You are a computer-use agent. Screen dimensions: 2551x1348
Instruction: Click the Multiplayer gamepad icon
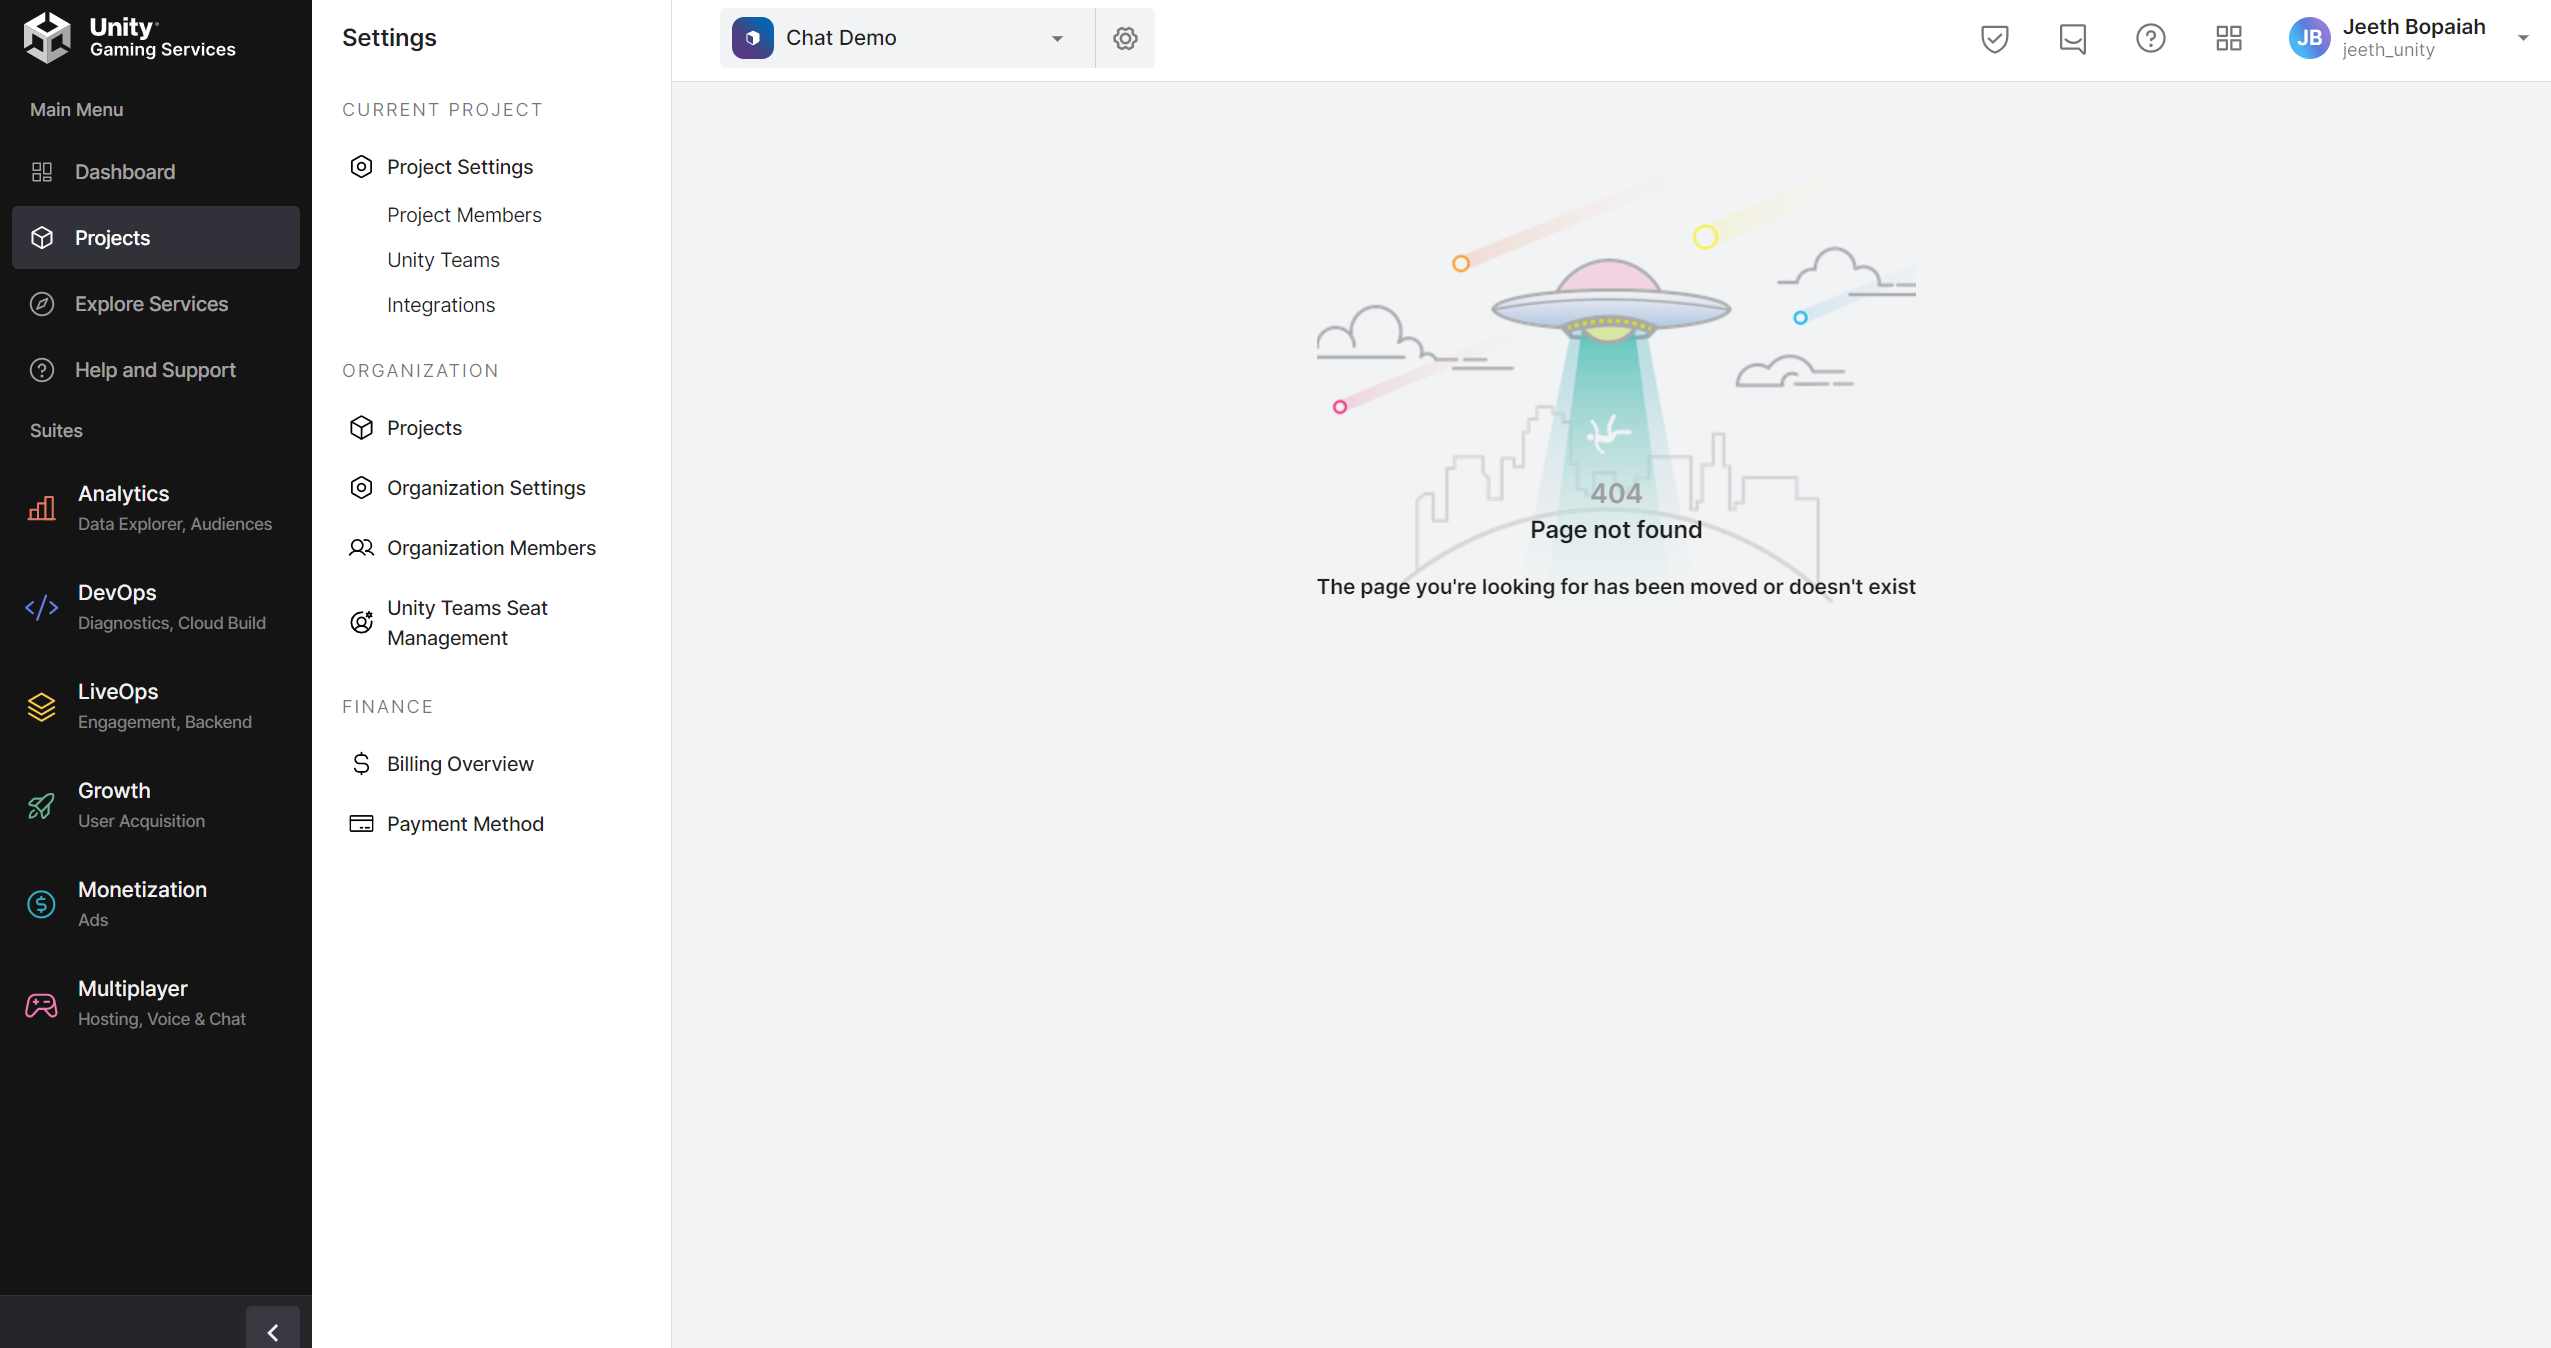pos(42,1004)
